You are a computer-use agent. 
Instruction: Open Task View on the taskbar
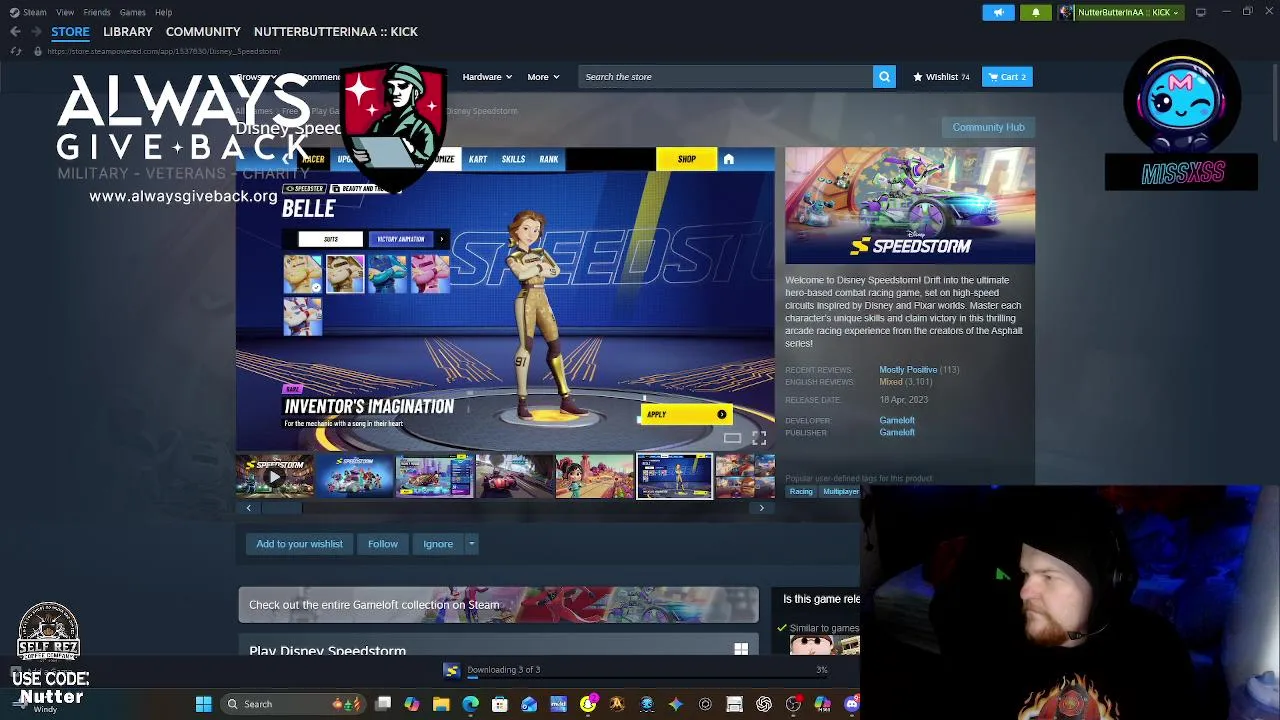(383, 704)
